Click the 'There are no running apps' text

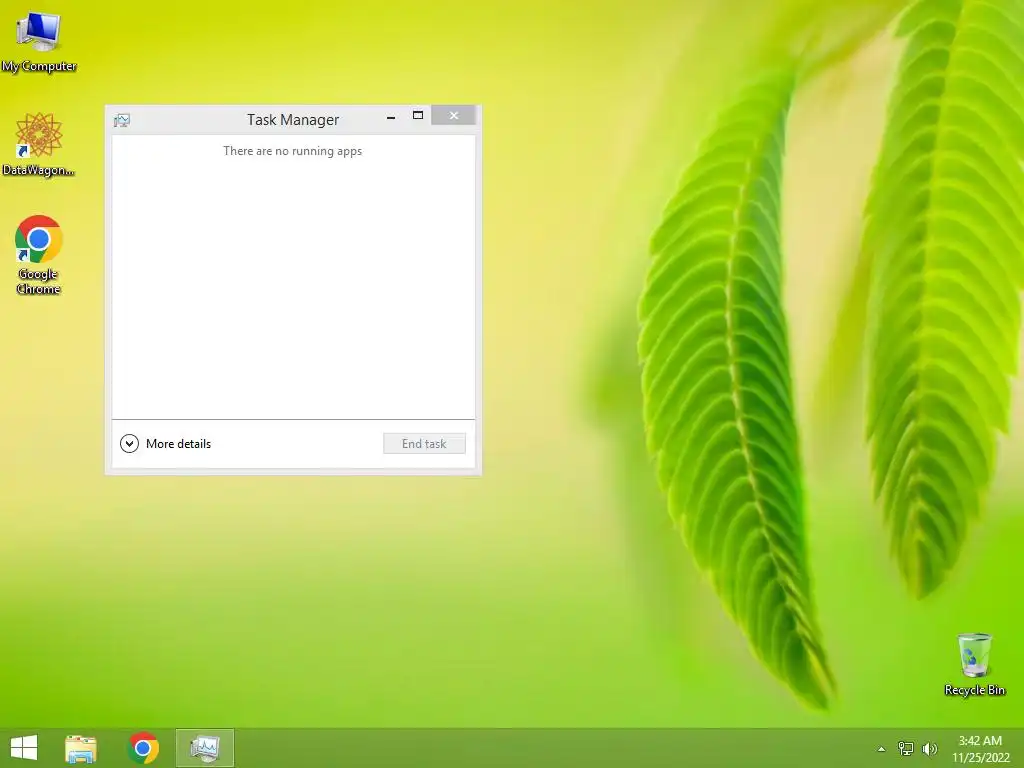(293, 151)
